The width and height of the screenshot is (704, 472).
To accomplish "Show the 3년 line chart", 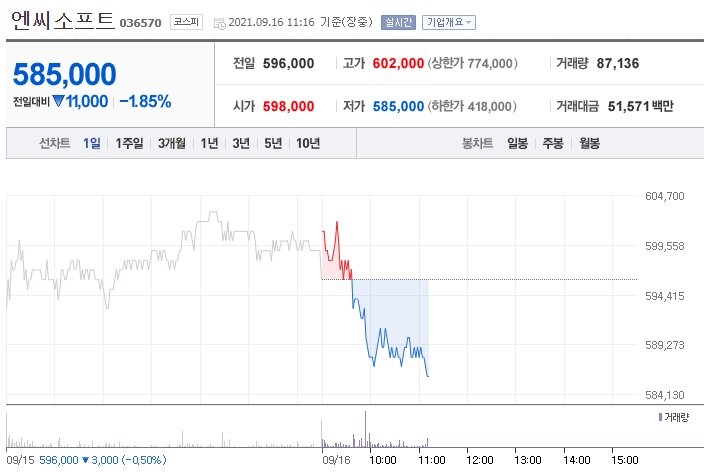I will point(241,143).
